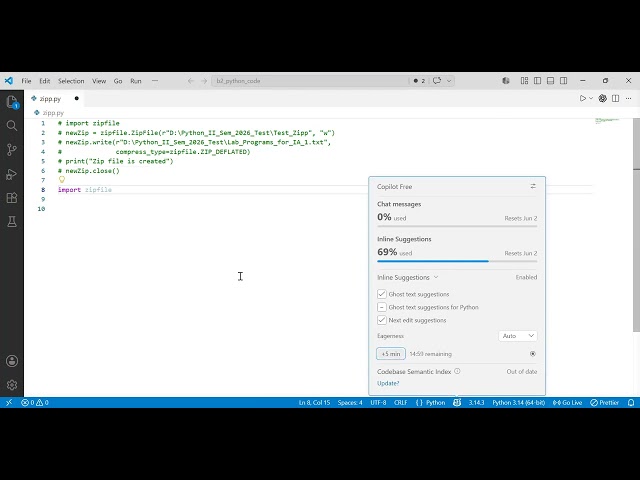Image resolution: width=640 pixels, height=480 pixels.
Task: Toggle the secondary side bar
Action: click(x=564, y=81)
